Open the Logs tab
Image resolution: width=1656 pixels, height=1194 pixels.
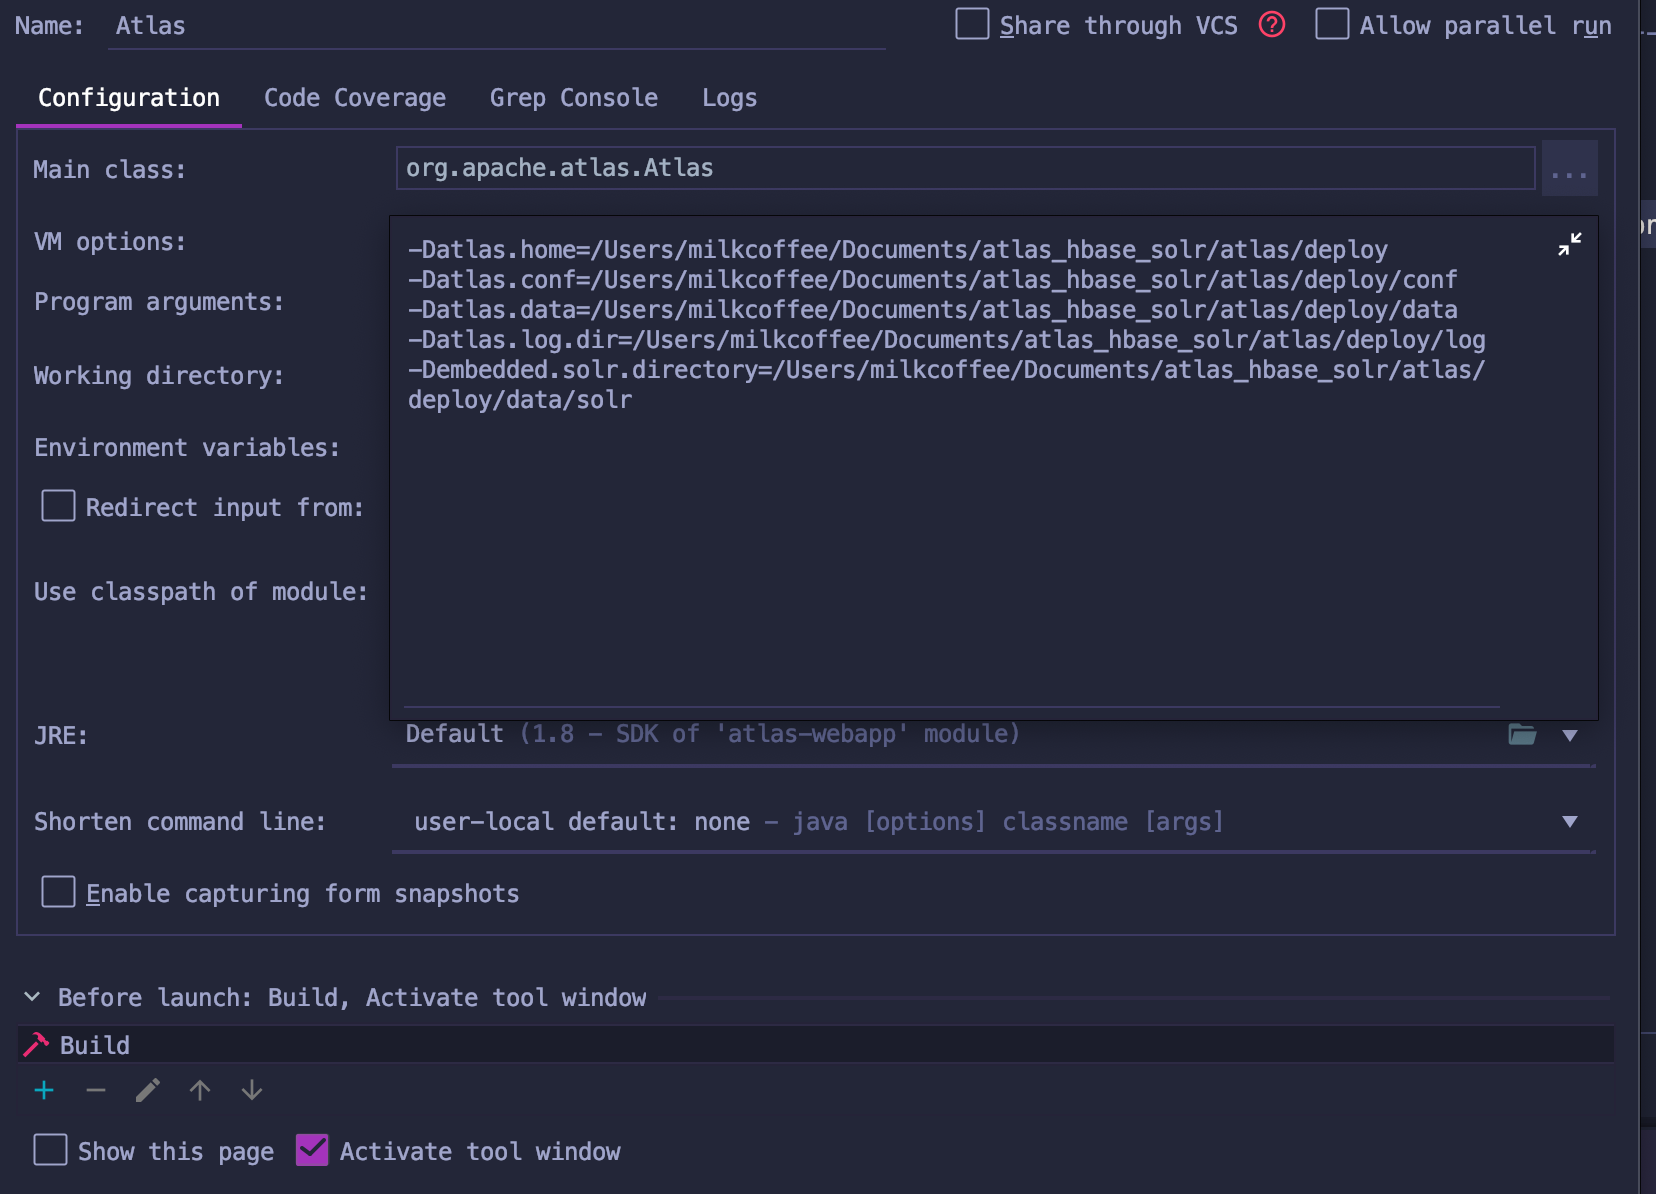729,98
